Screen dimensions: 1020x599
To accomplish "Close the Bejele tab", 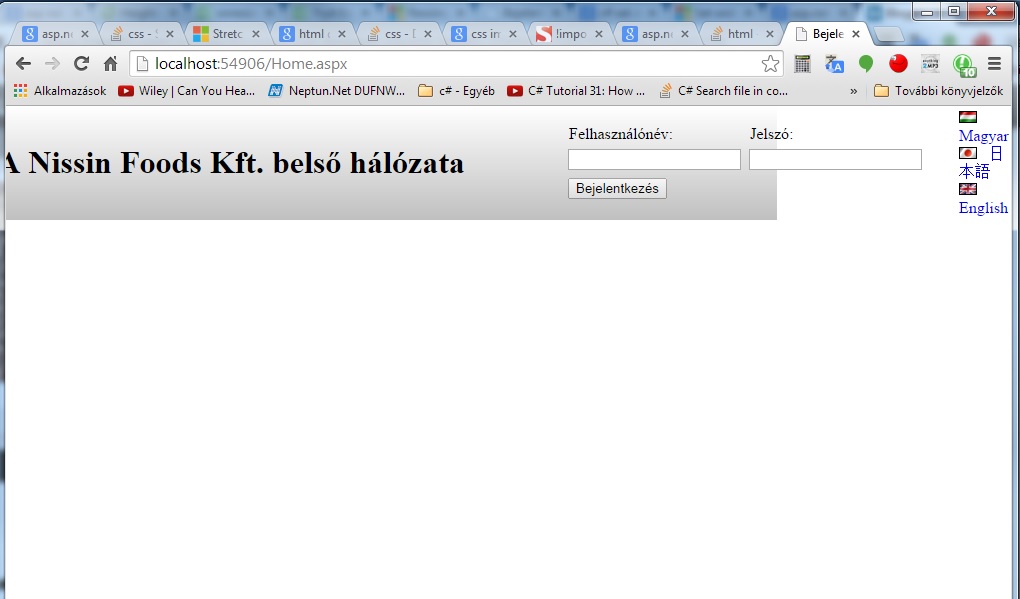I will pyautogui.click(x=856, y=34).
